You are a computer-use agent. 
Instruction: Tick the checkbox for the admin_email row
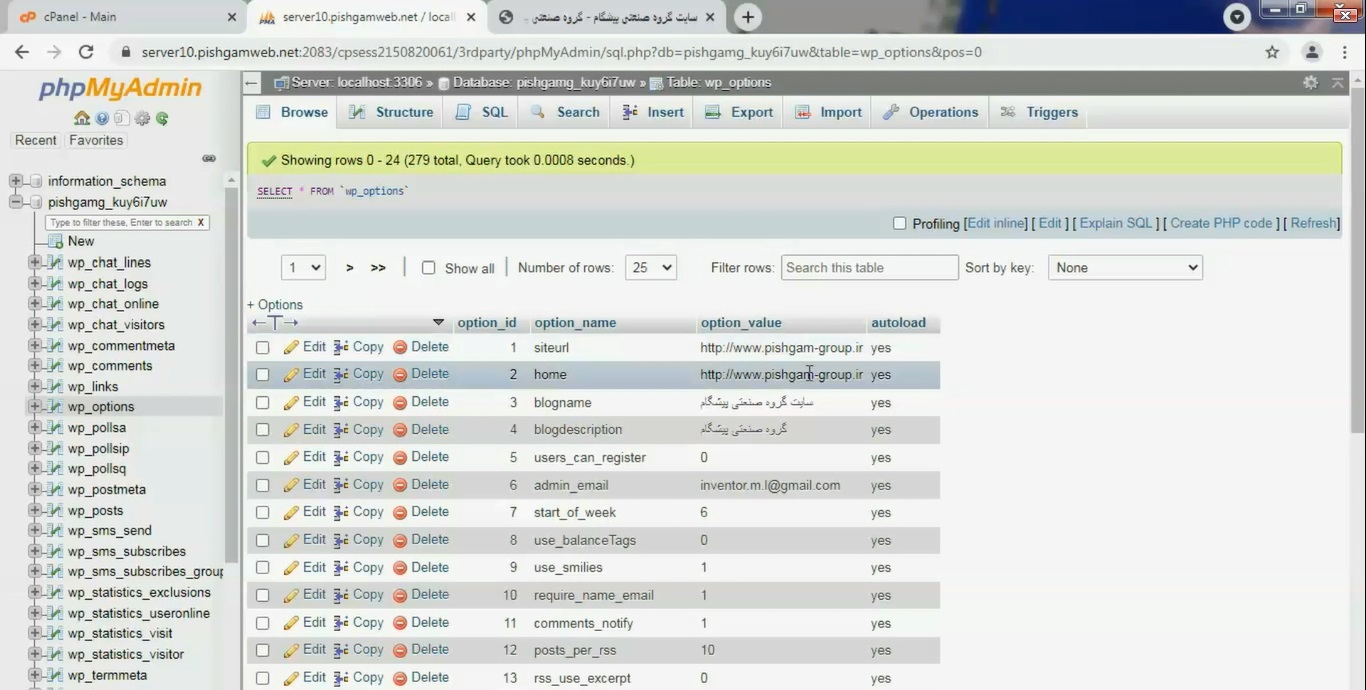262,485
